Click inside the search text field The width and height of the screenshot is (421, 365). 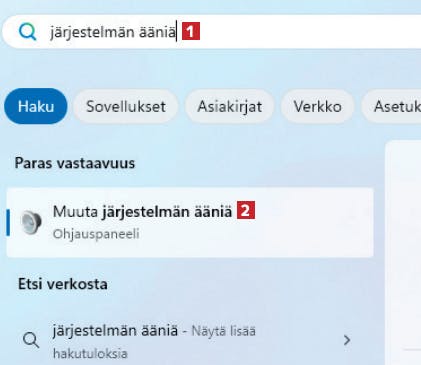coord(213,32)
